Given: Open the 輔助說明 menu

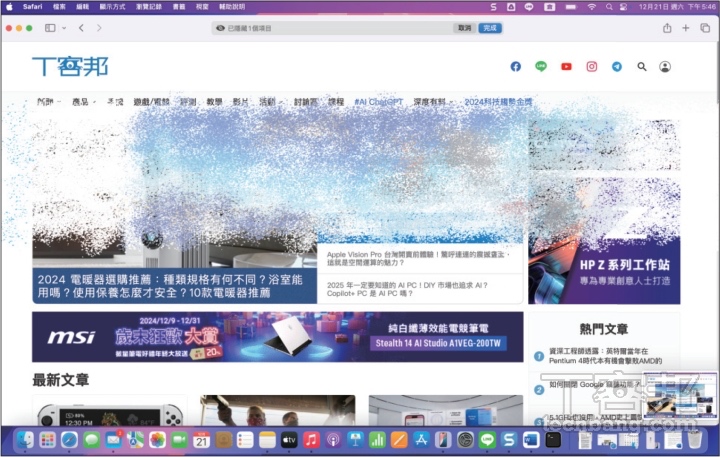Looking at the screenshot, I should (x=232, y=7).
